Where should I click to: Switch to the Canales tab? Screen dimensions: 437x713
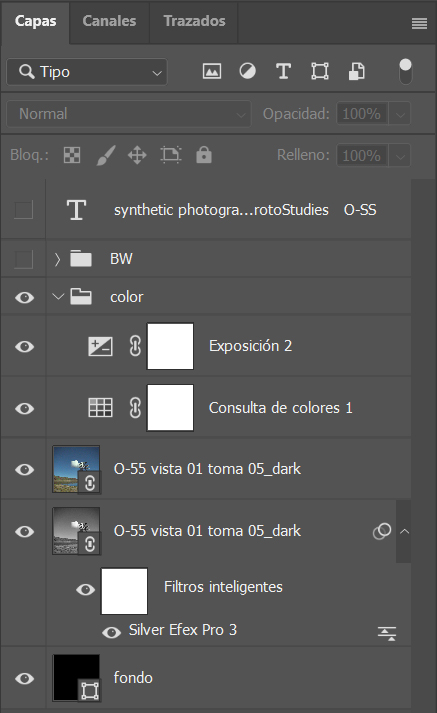[x=109, y=21]
